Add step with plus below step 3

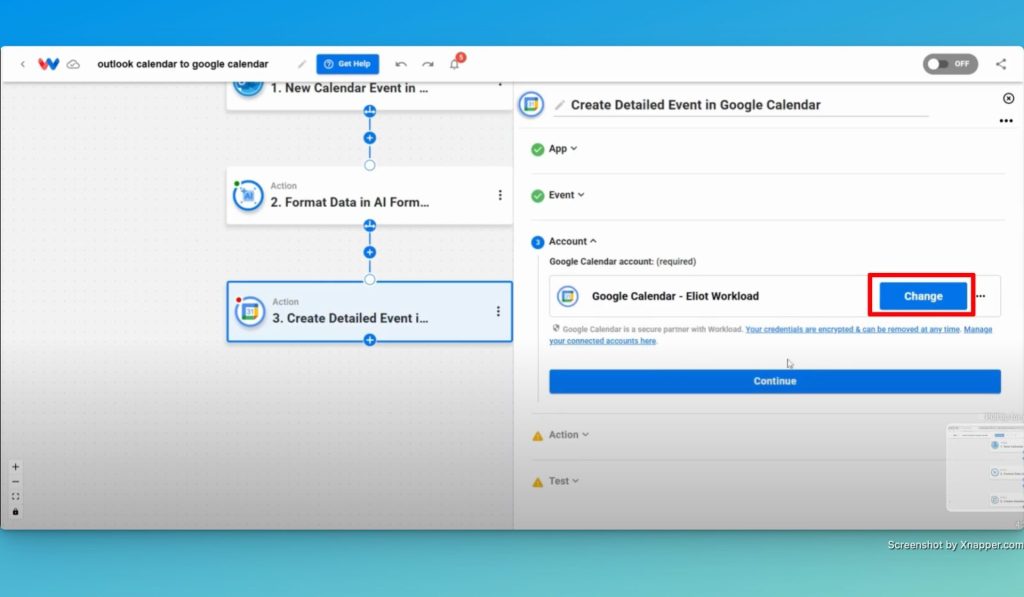[x=370, y=340]
